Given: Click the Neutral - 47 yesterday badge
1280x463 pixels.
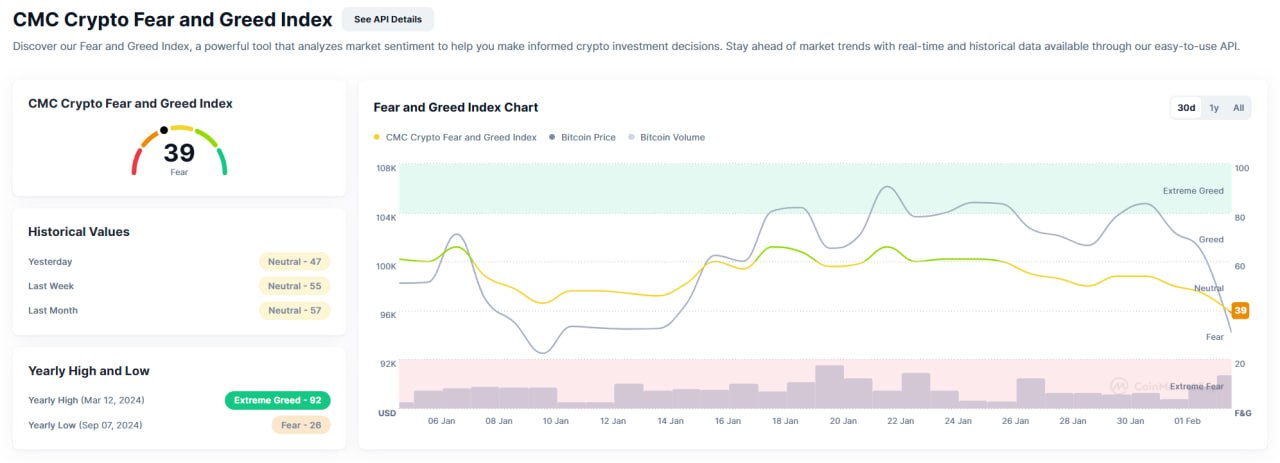Looking at the screenshot, I should tap(294, 262).
